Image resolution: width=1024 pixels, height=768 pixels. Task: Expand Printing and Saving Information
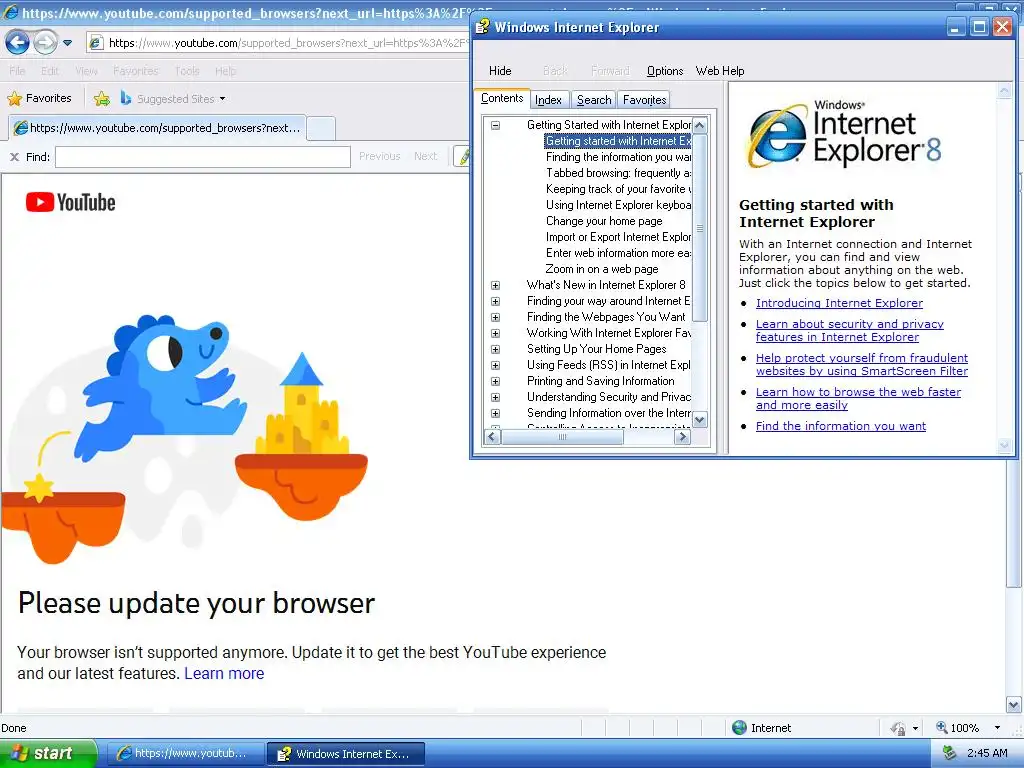coord(496,381)
